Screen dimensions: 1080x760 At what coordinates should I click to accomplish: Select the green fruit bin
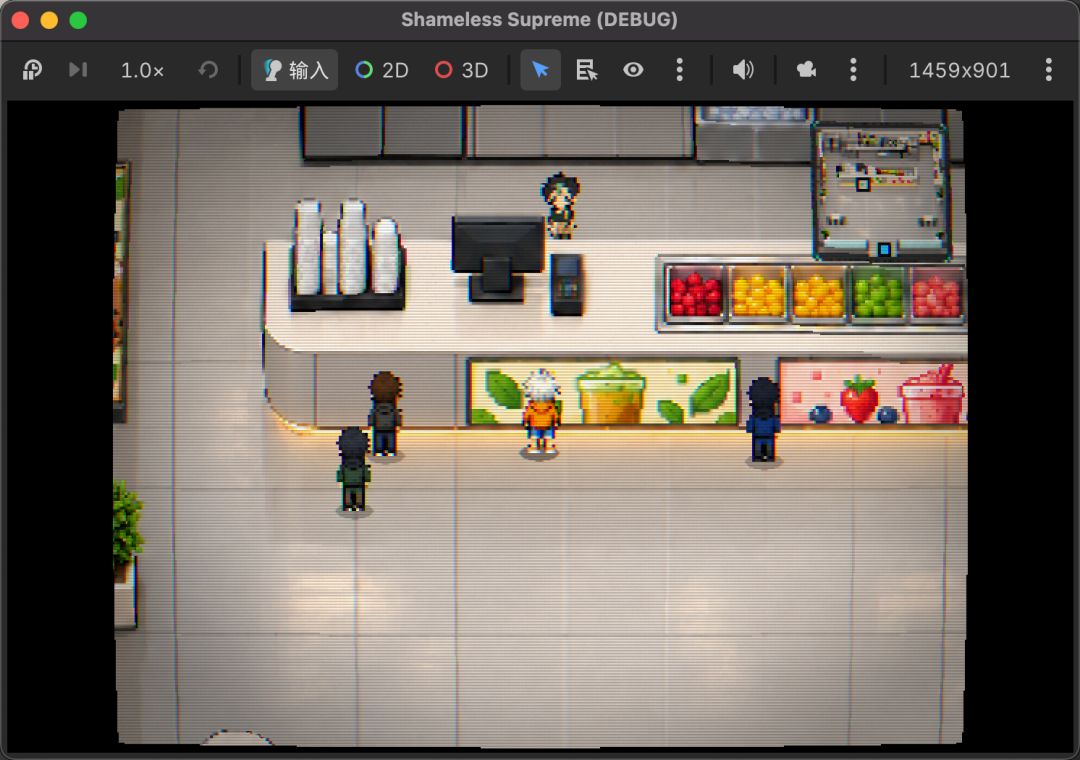[x=878, y=293]
